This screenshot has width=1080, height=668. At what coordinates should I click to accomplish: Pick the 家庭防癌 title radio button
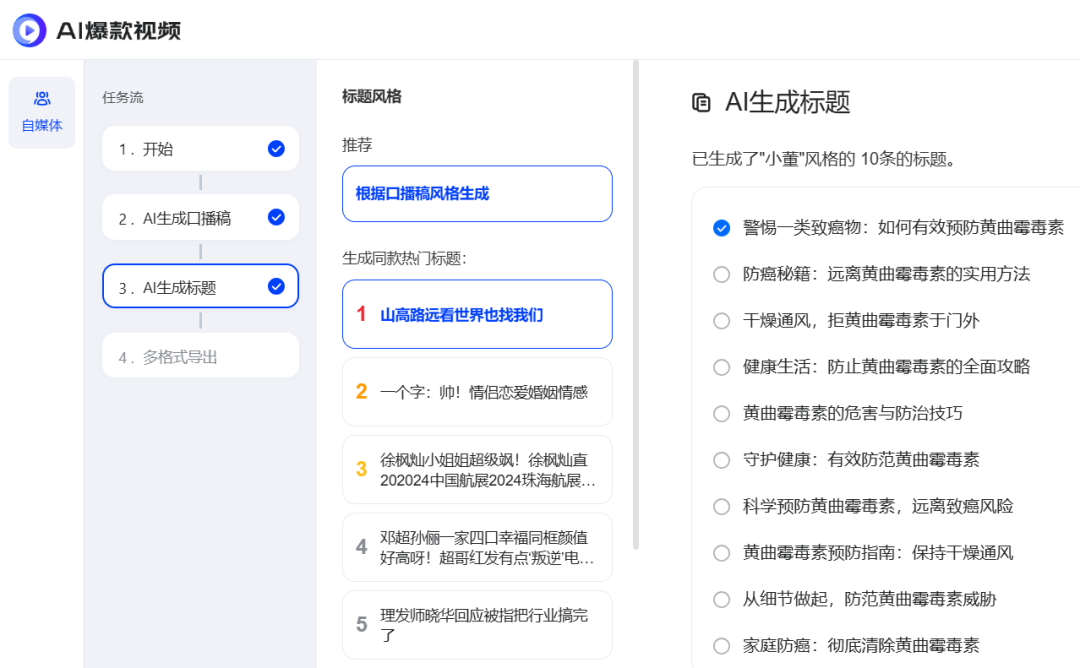pyautogui.click(x=721, y=645)
